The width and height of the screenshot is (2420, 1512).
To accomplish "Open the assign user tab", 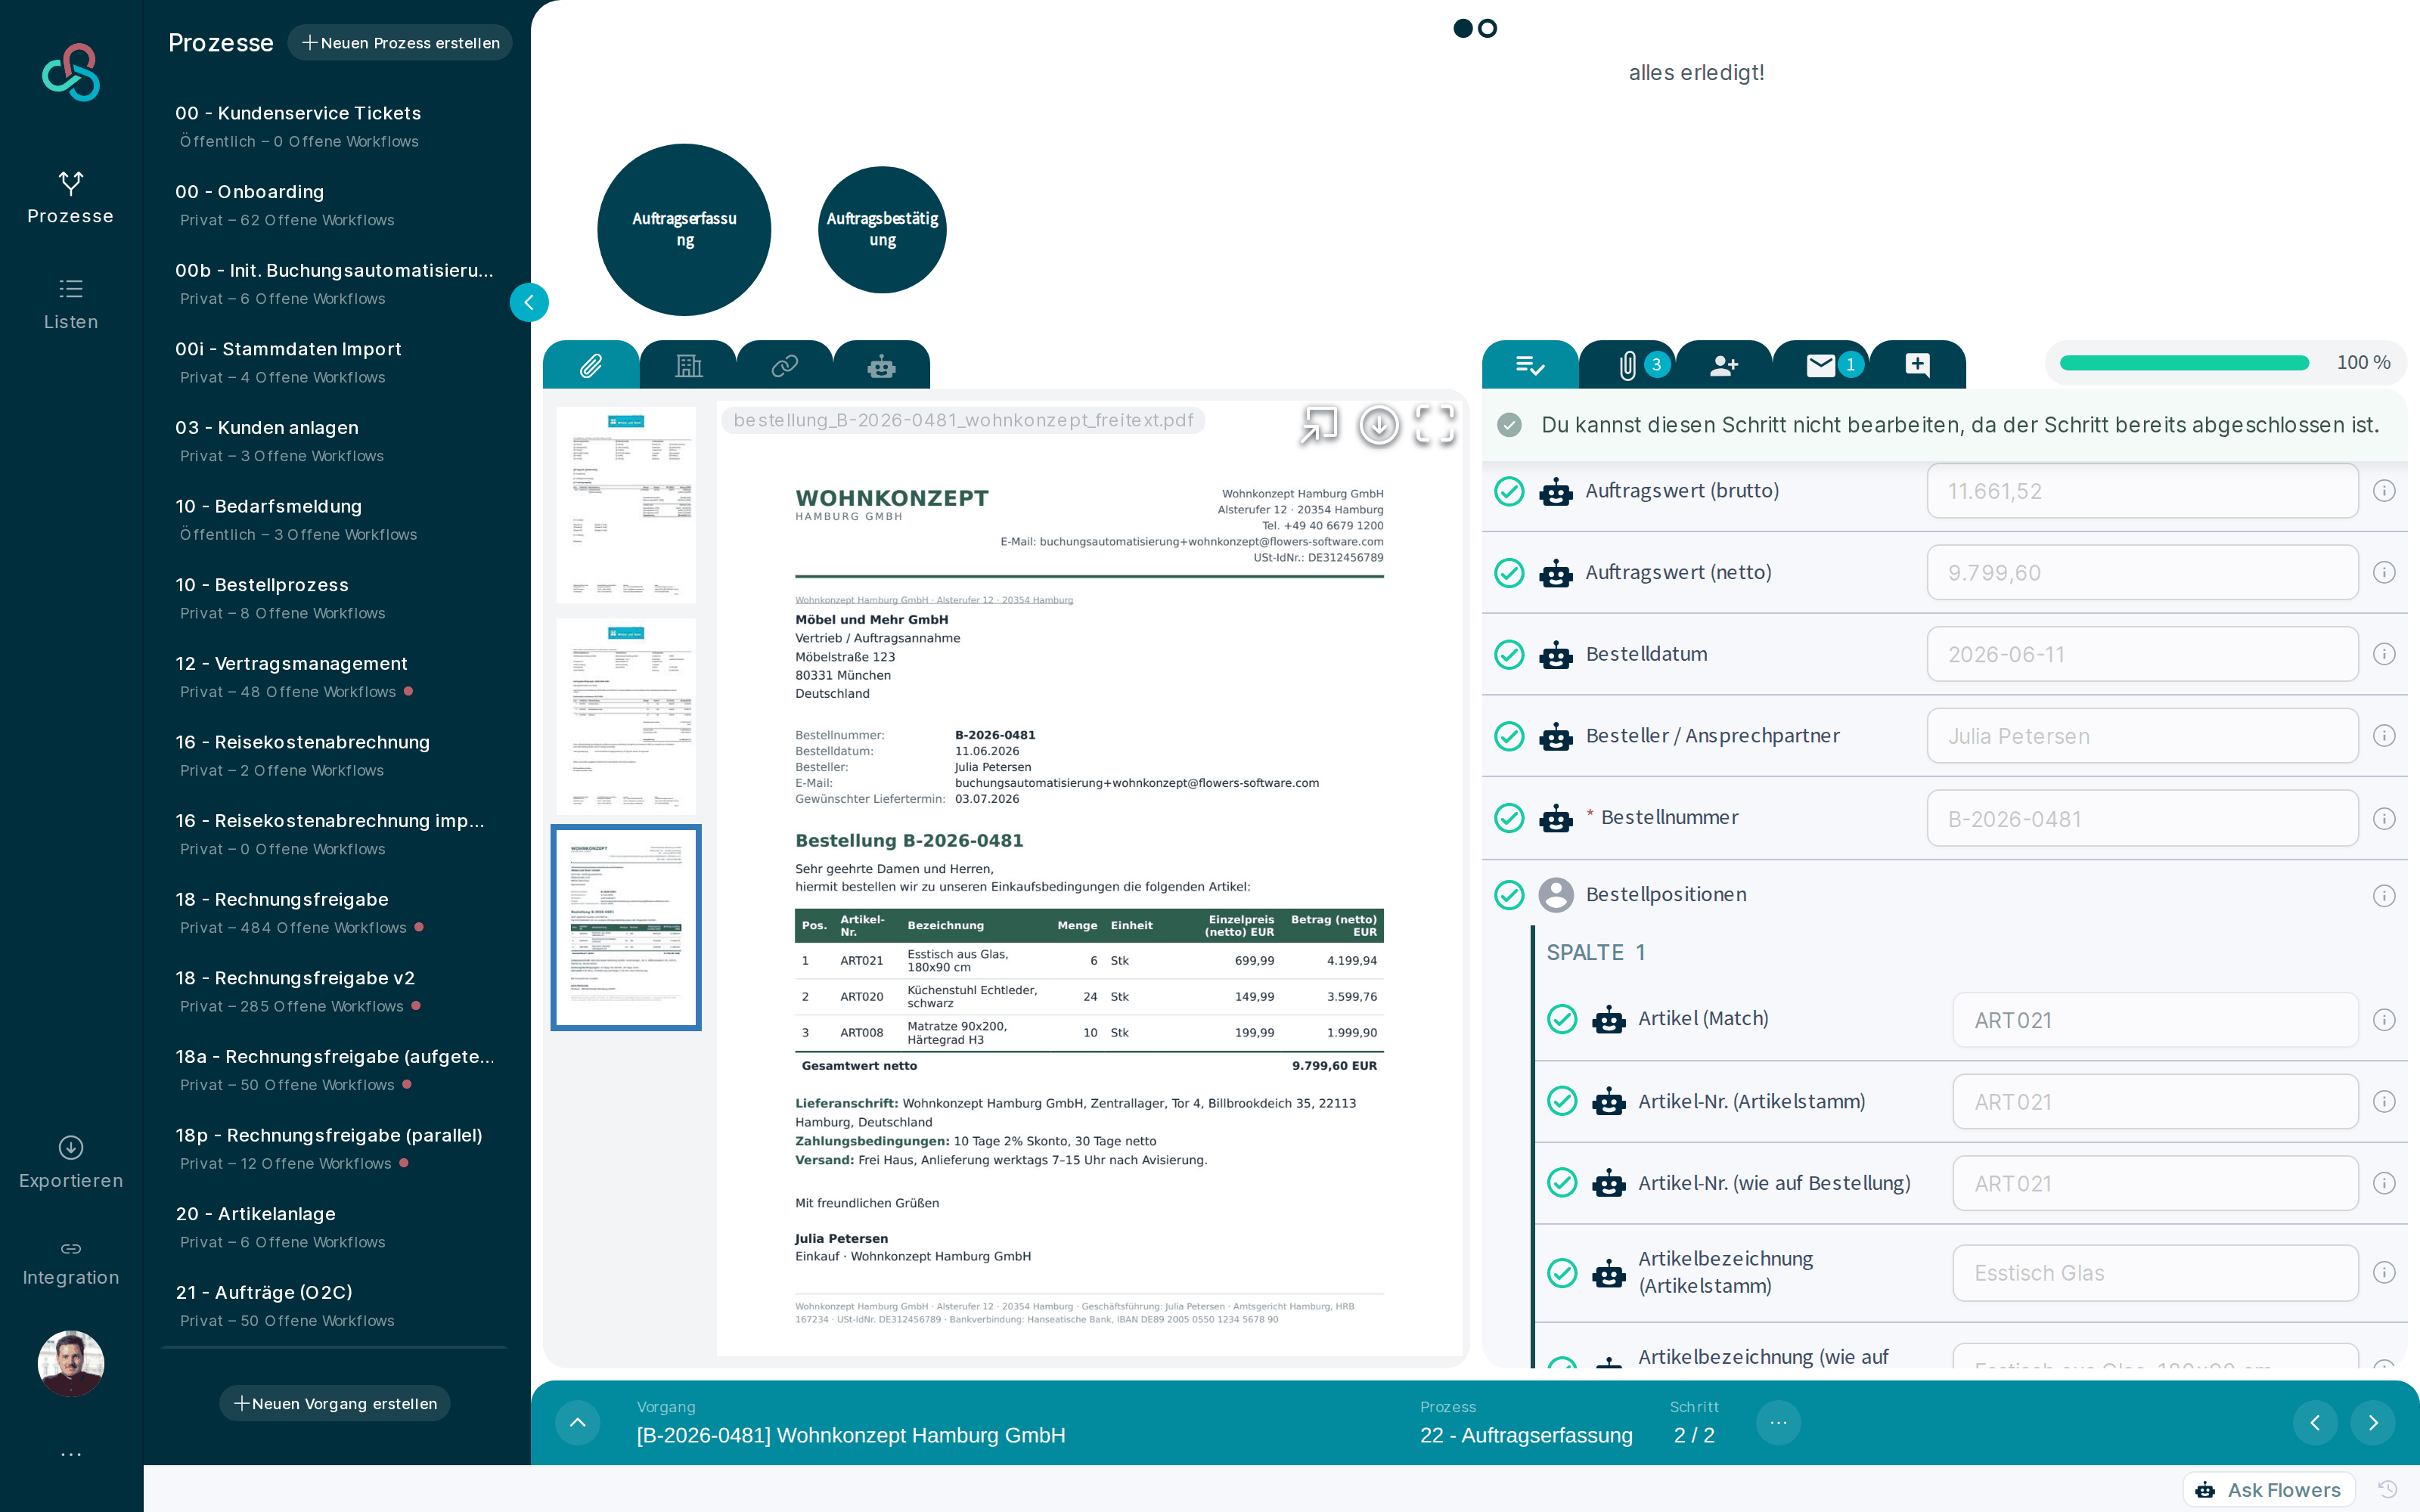I will click(x=1724, y=365).
